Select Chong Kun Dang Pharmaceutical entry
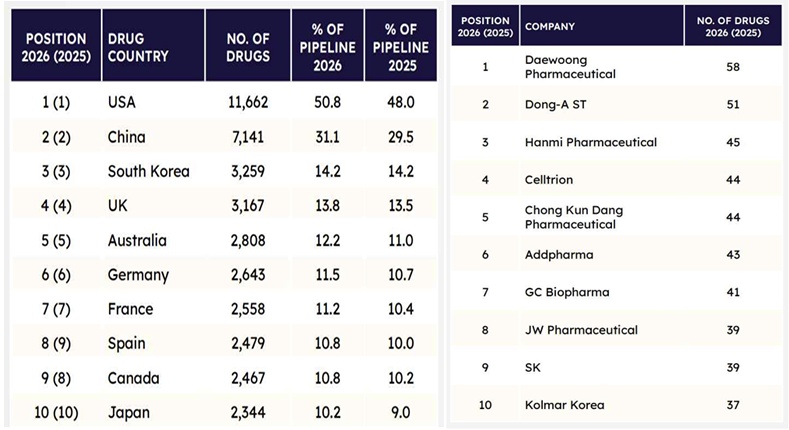 point(572,217)
